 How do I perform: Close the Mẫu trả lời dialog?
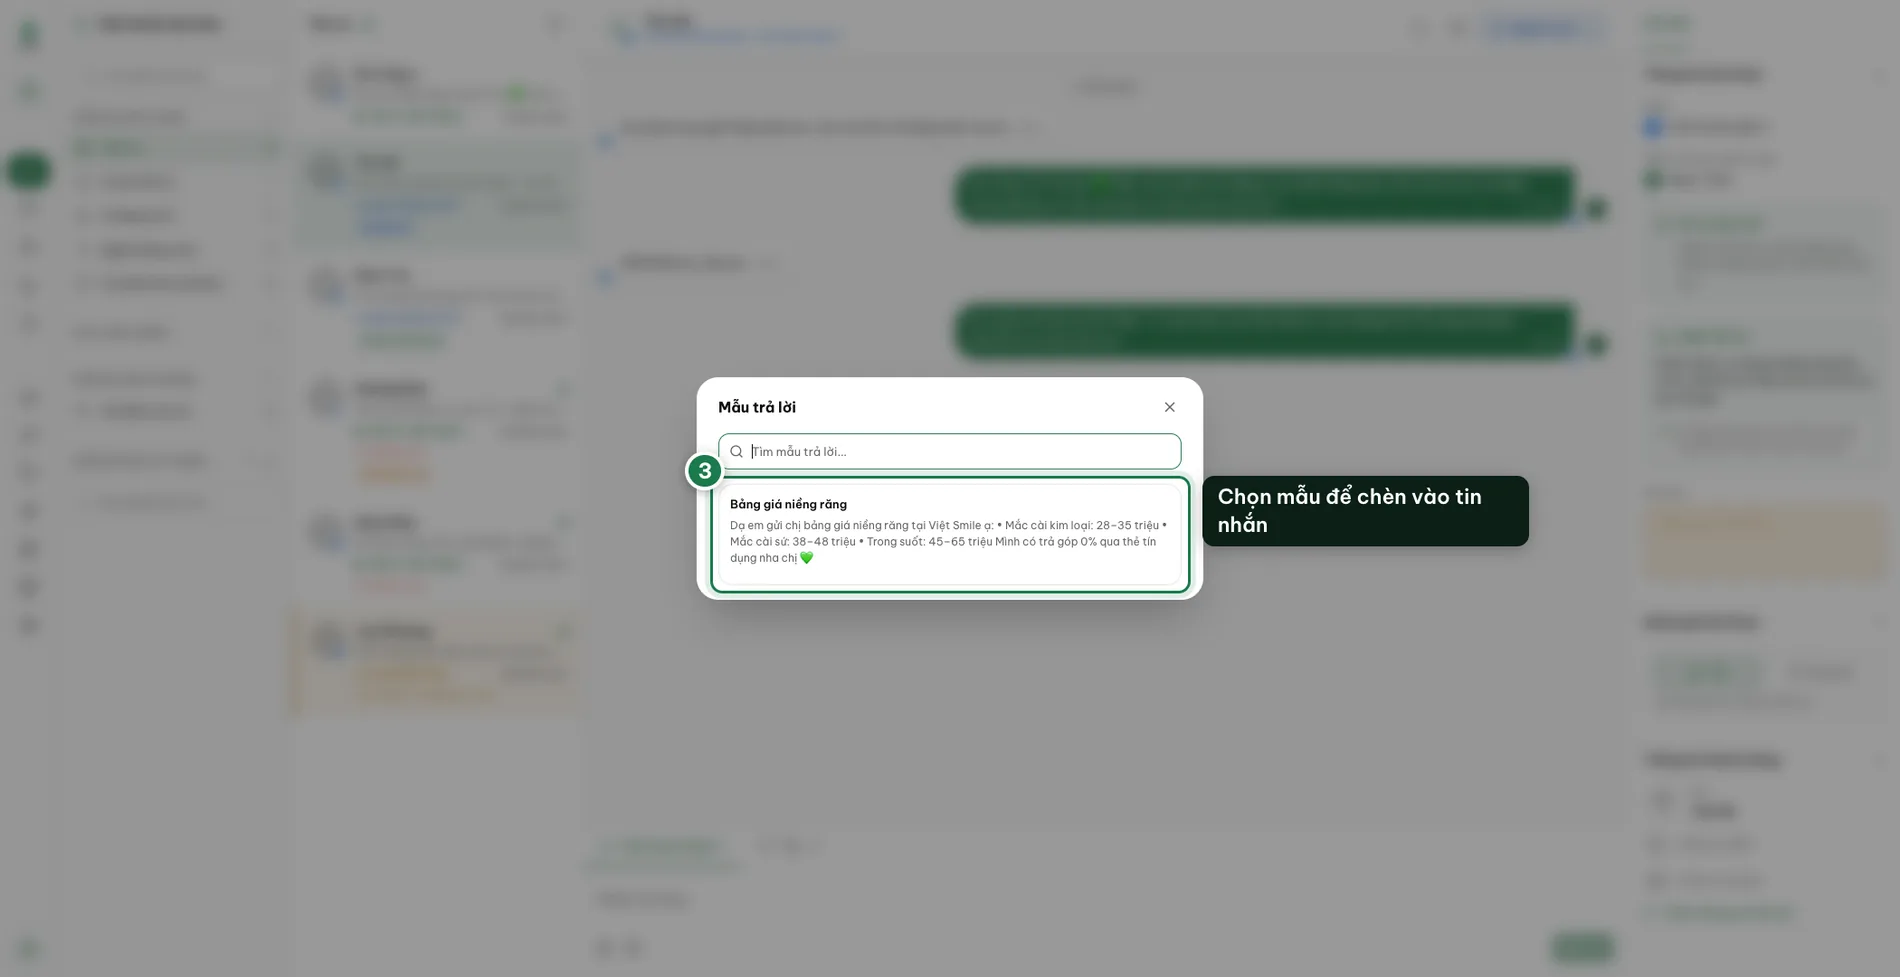pos(1169,407)
